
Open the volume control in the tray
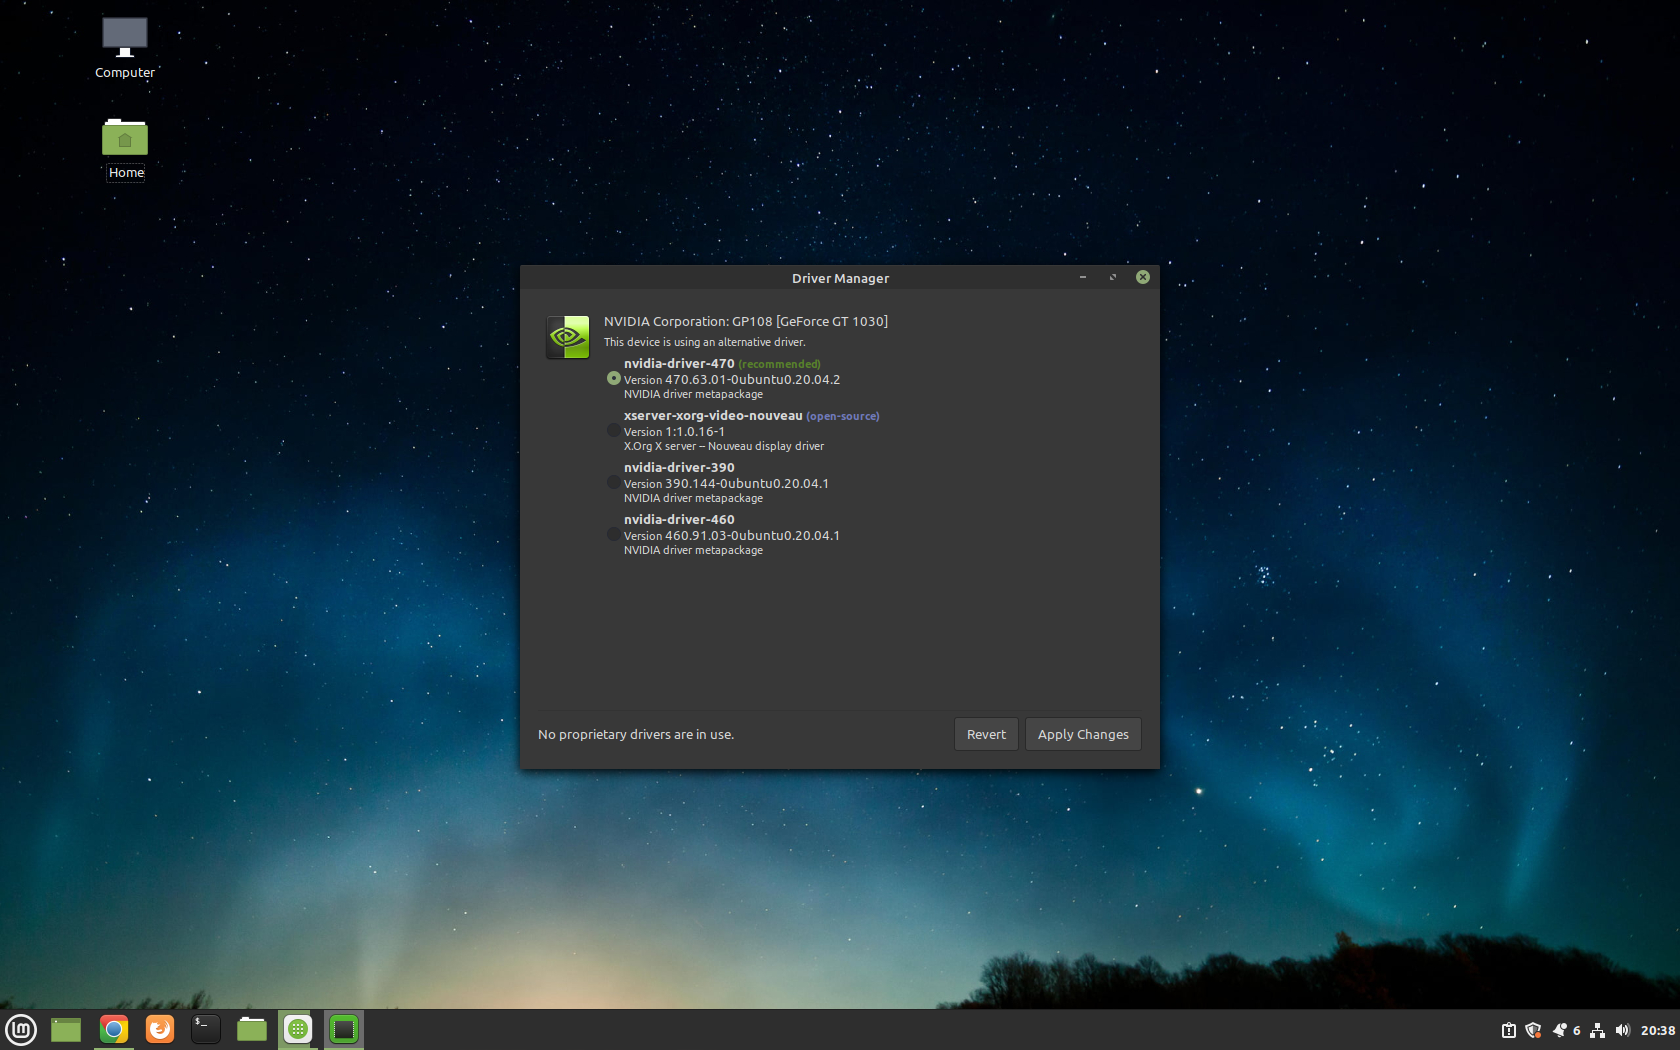[x=1622, y=1030]
